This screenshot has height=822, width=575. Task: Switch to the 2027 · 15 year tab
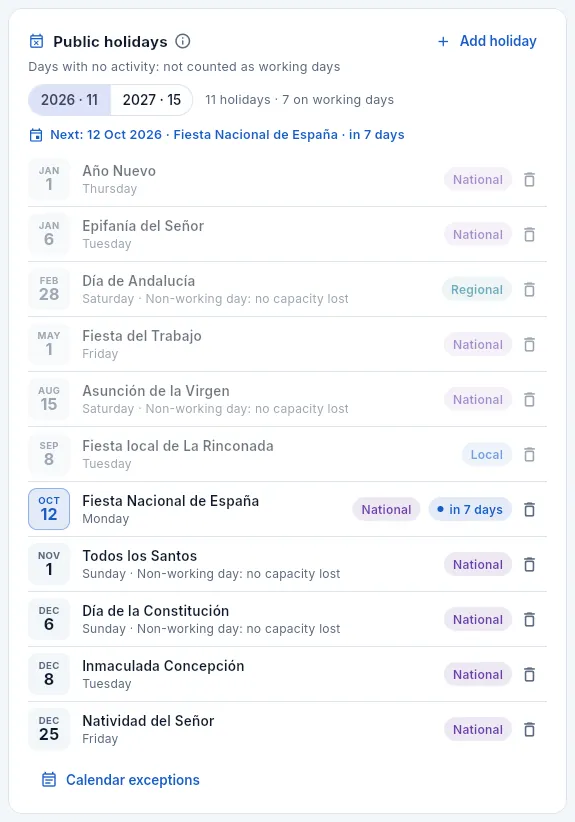click(151, 100)
